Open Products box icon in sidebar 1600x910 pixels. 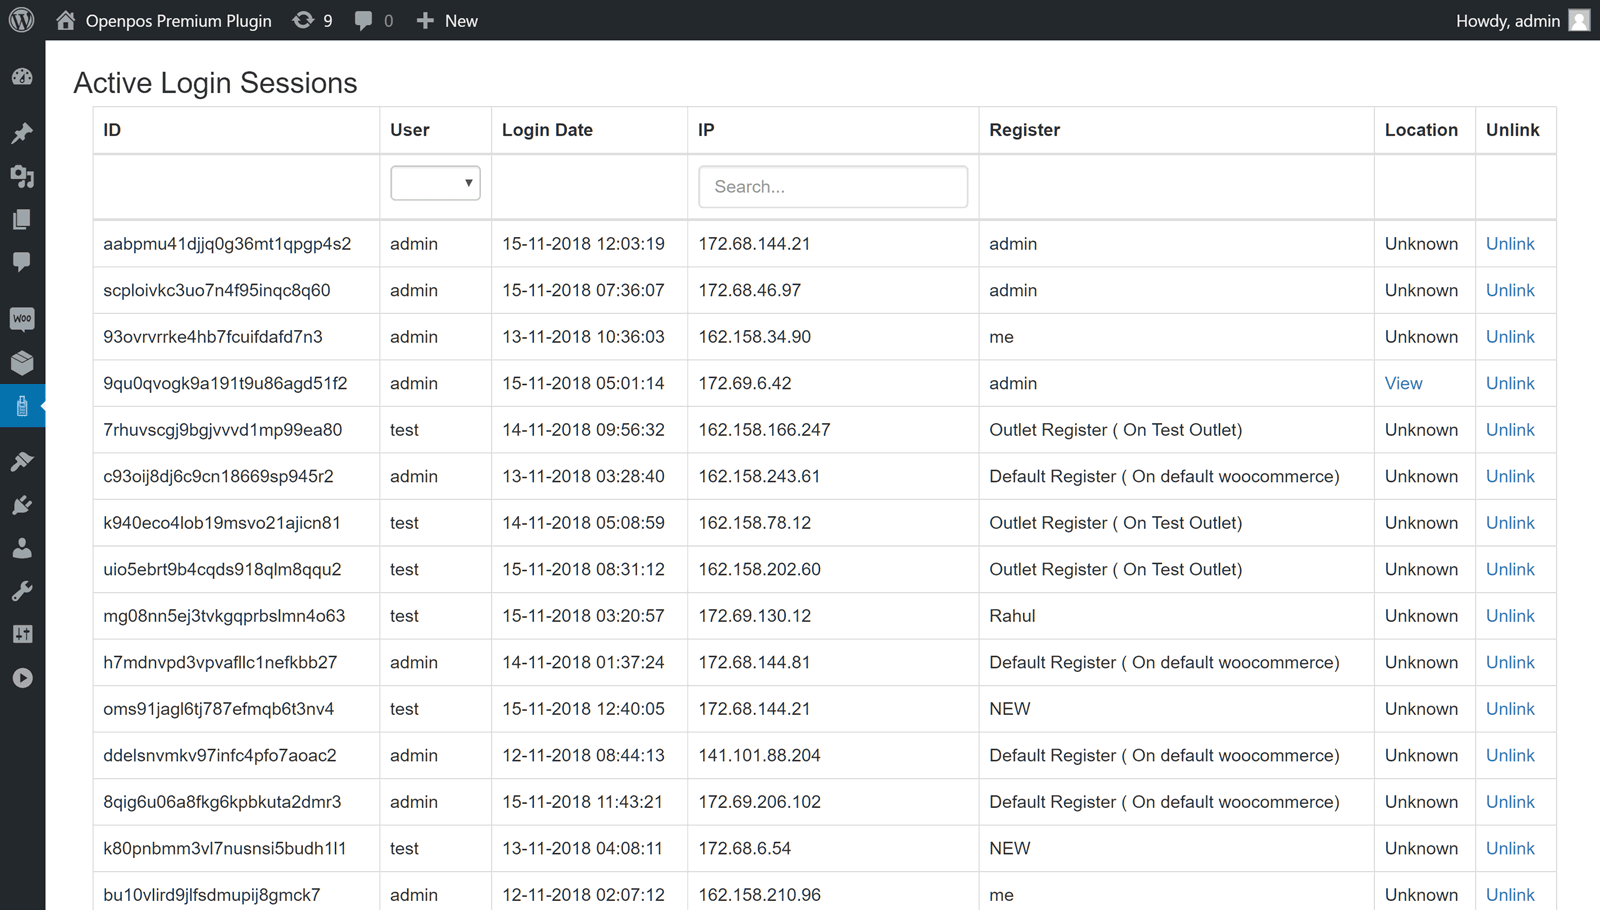pos(22,363)
